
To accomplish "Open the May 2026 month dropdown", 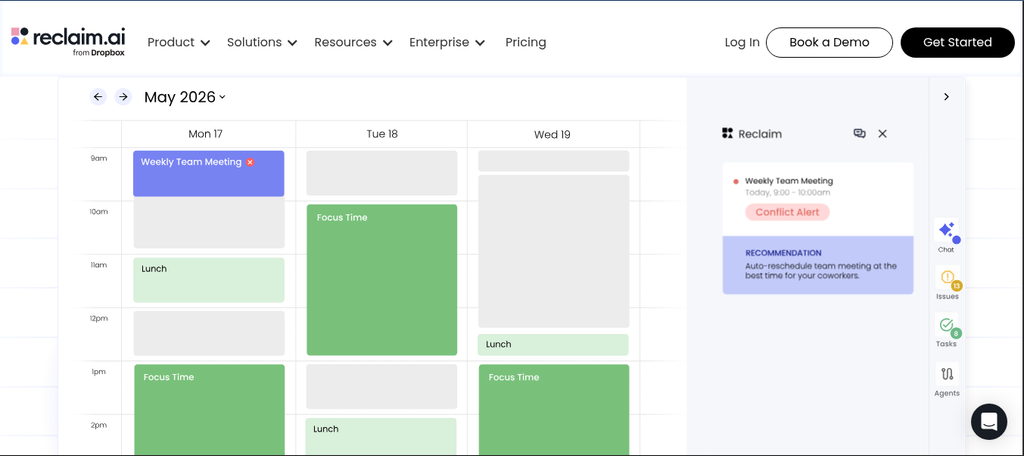I will point(185,97).
